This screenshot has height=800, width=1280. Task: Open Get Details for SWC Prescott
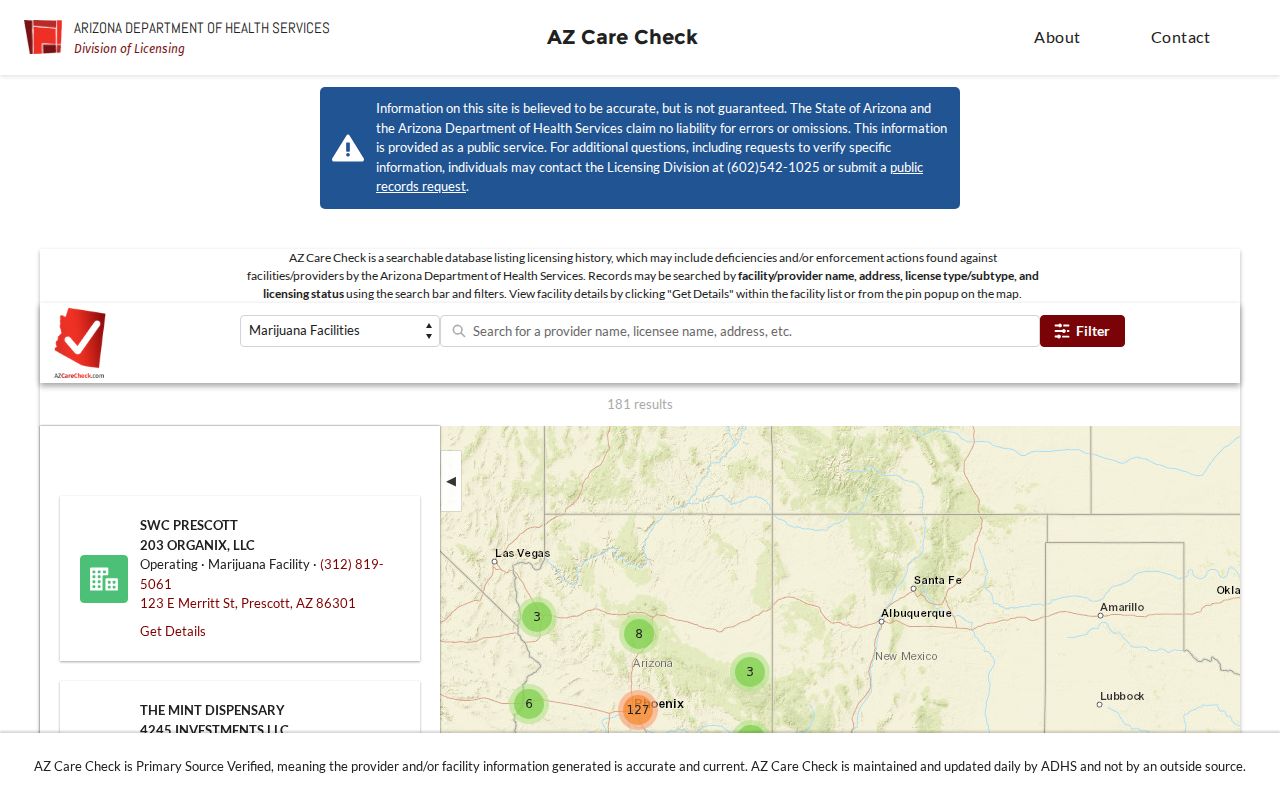click(173, 631)
